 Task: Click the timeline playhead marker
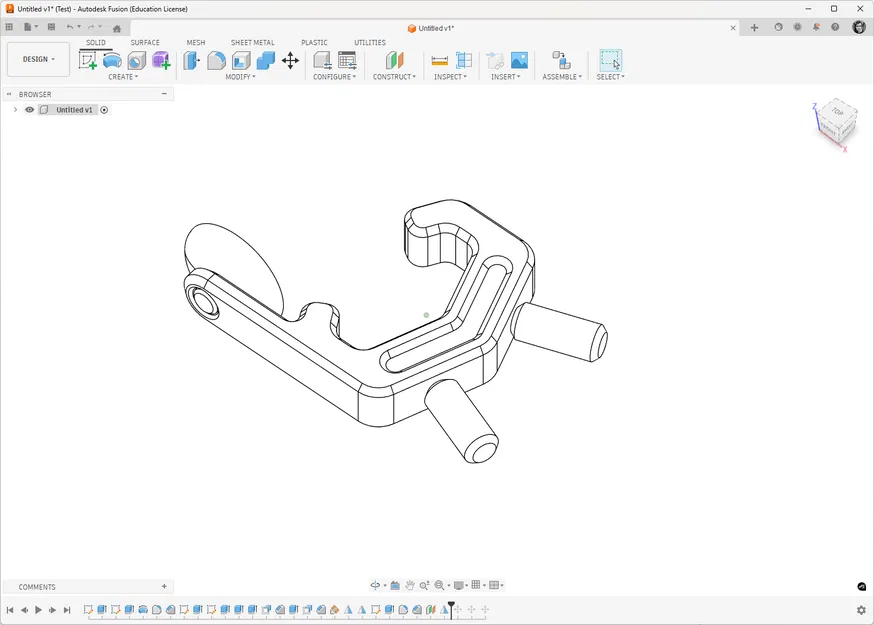click(x=451, y=608)
